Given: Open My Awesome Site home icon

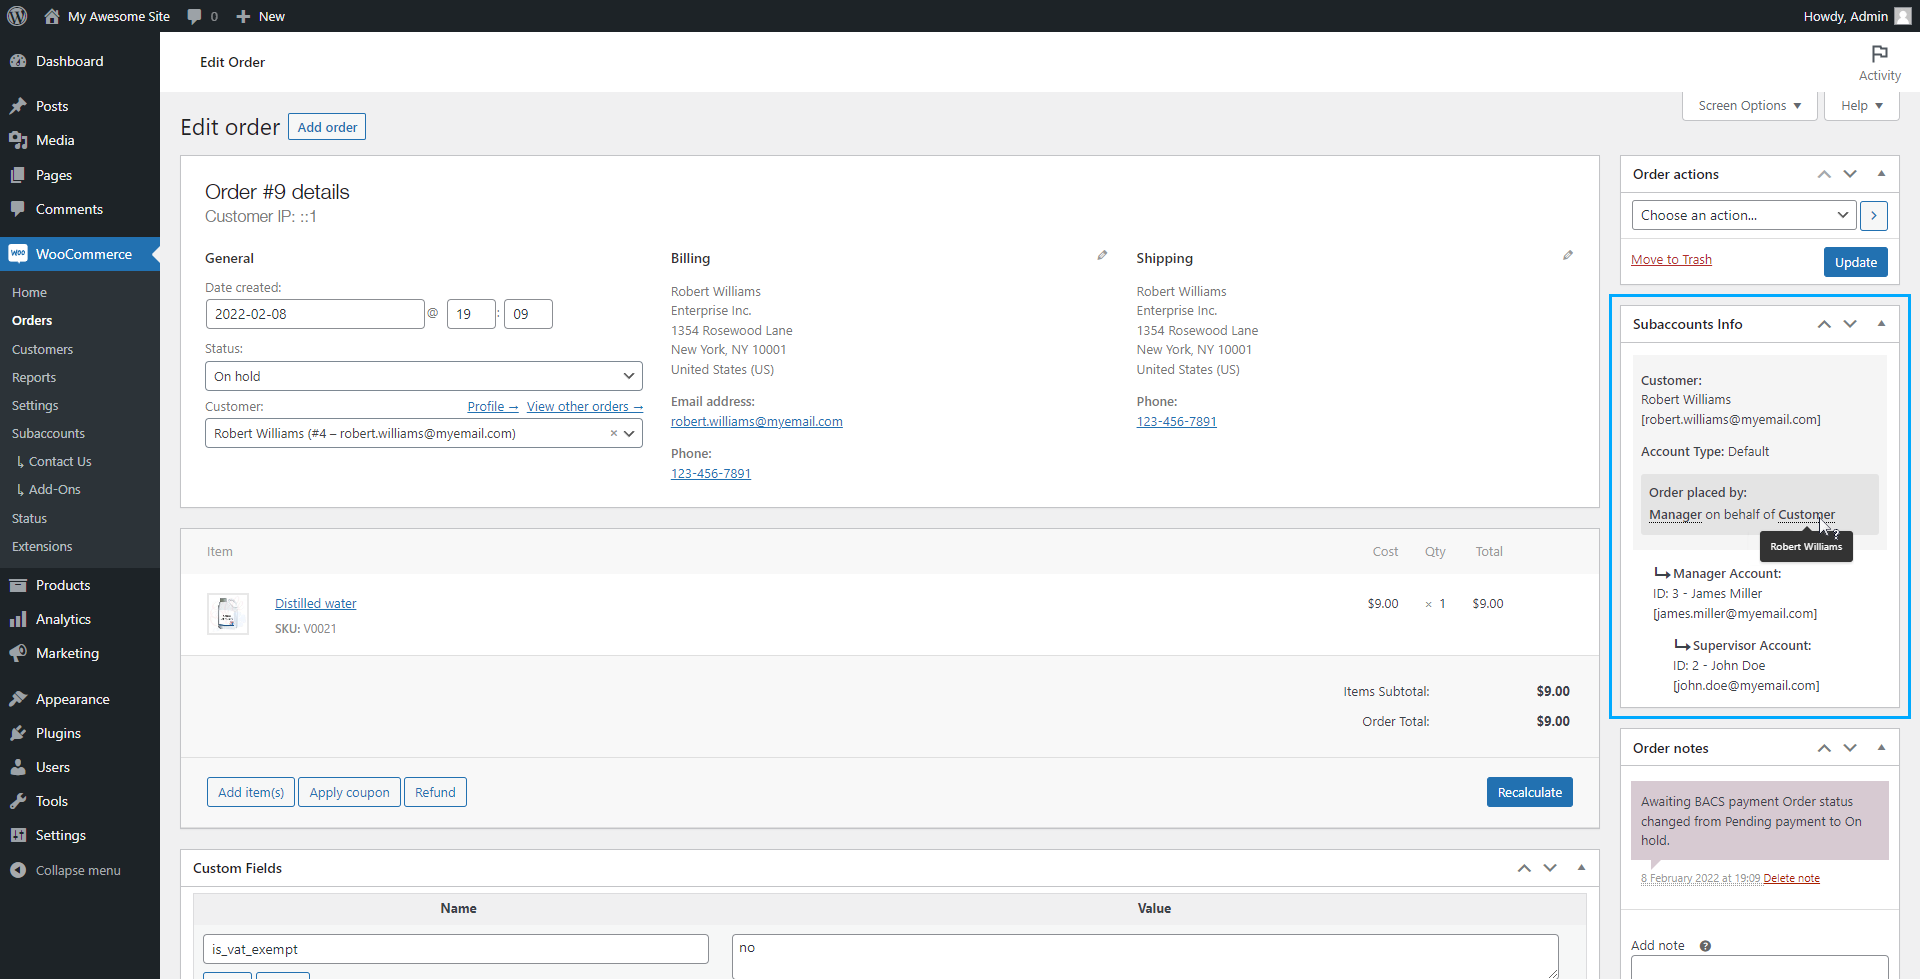Looking at the screenshot, I should coord(52,16).
